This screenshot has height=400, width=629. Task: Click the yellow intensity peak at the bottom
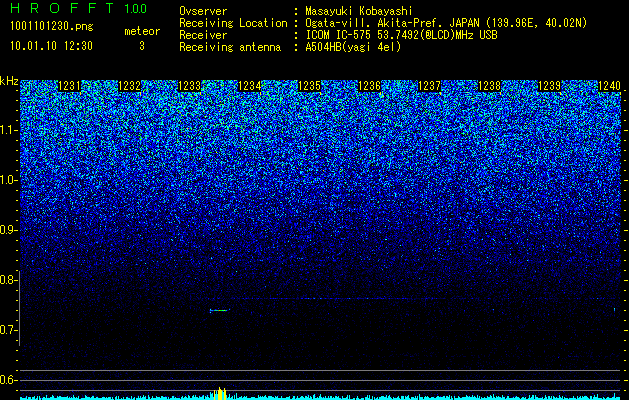pos(220,394)
